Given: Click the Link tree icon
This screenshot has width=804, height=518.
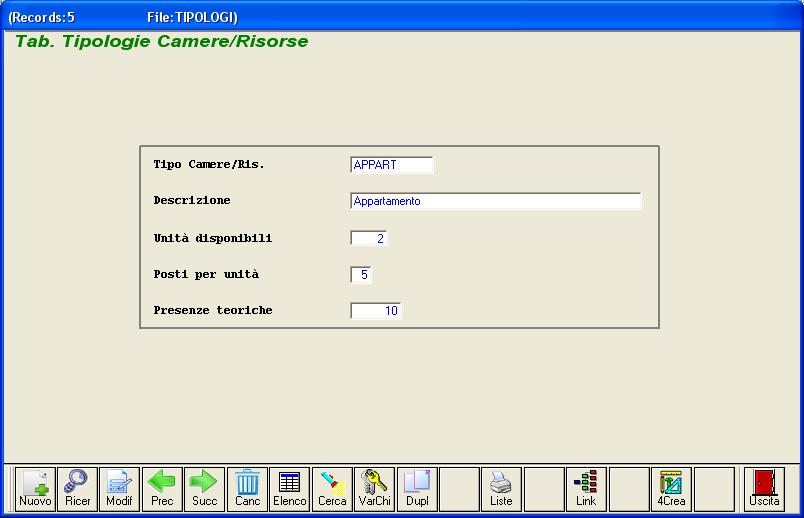Looking at the screenshot, I should [x=586, y=488].
